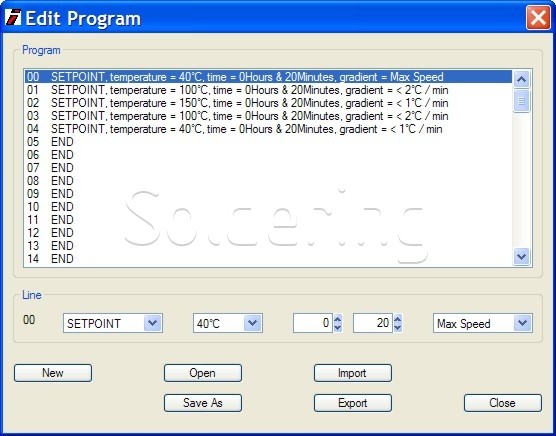Click the app logo icon in title bar
The width and height of the screenshot is (556, 436).
pos(13,17)
